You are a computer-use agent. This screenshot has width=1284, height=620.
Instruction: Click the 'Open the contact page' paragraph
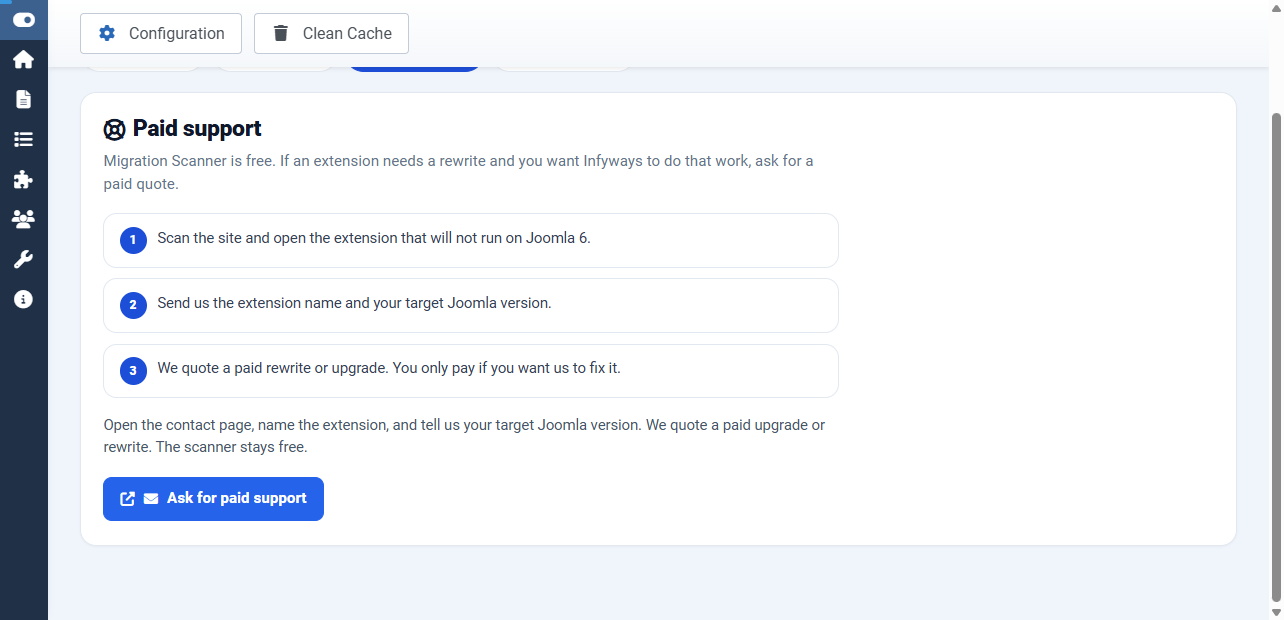[x=465, y=436]
